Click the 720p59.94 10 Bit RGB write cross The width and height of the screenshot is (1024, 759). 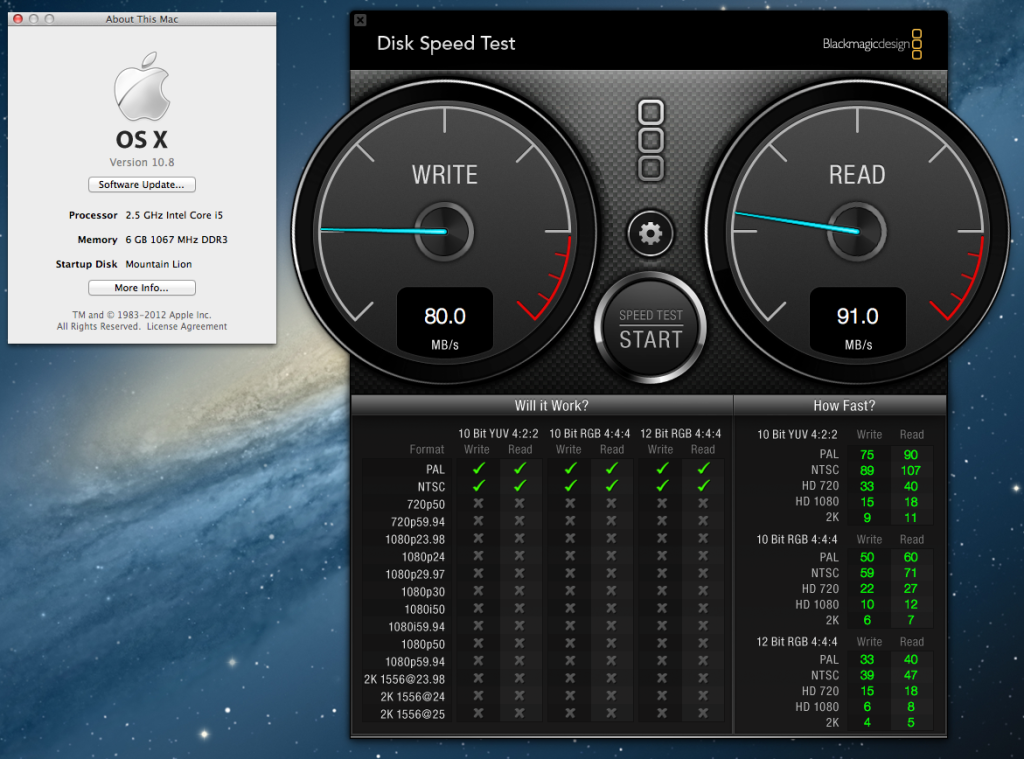(x=571, y=521)
